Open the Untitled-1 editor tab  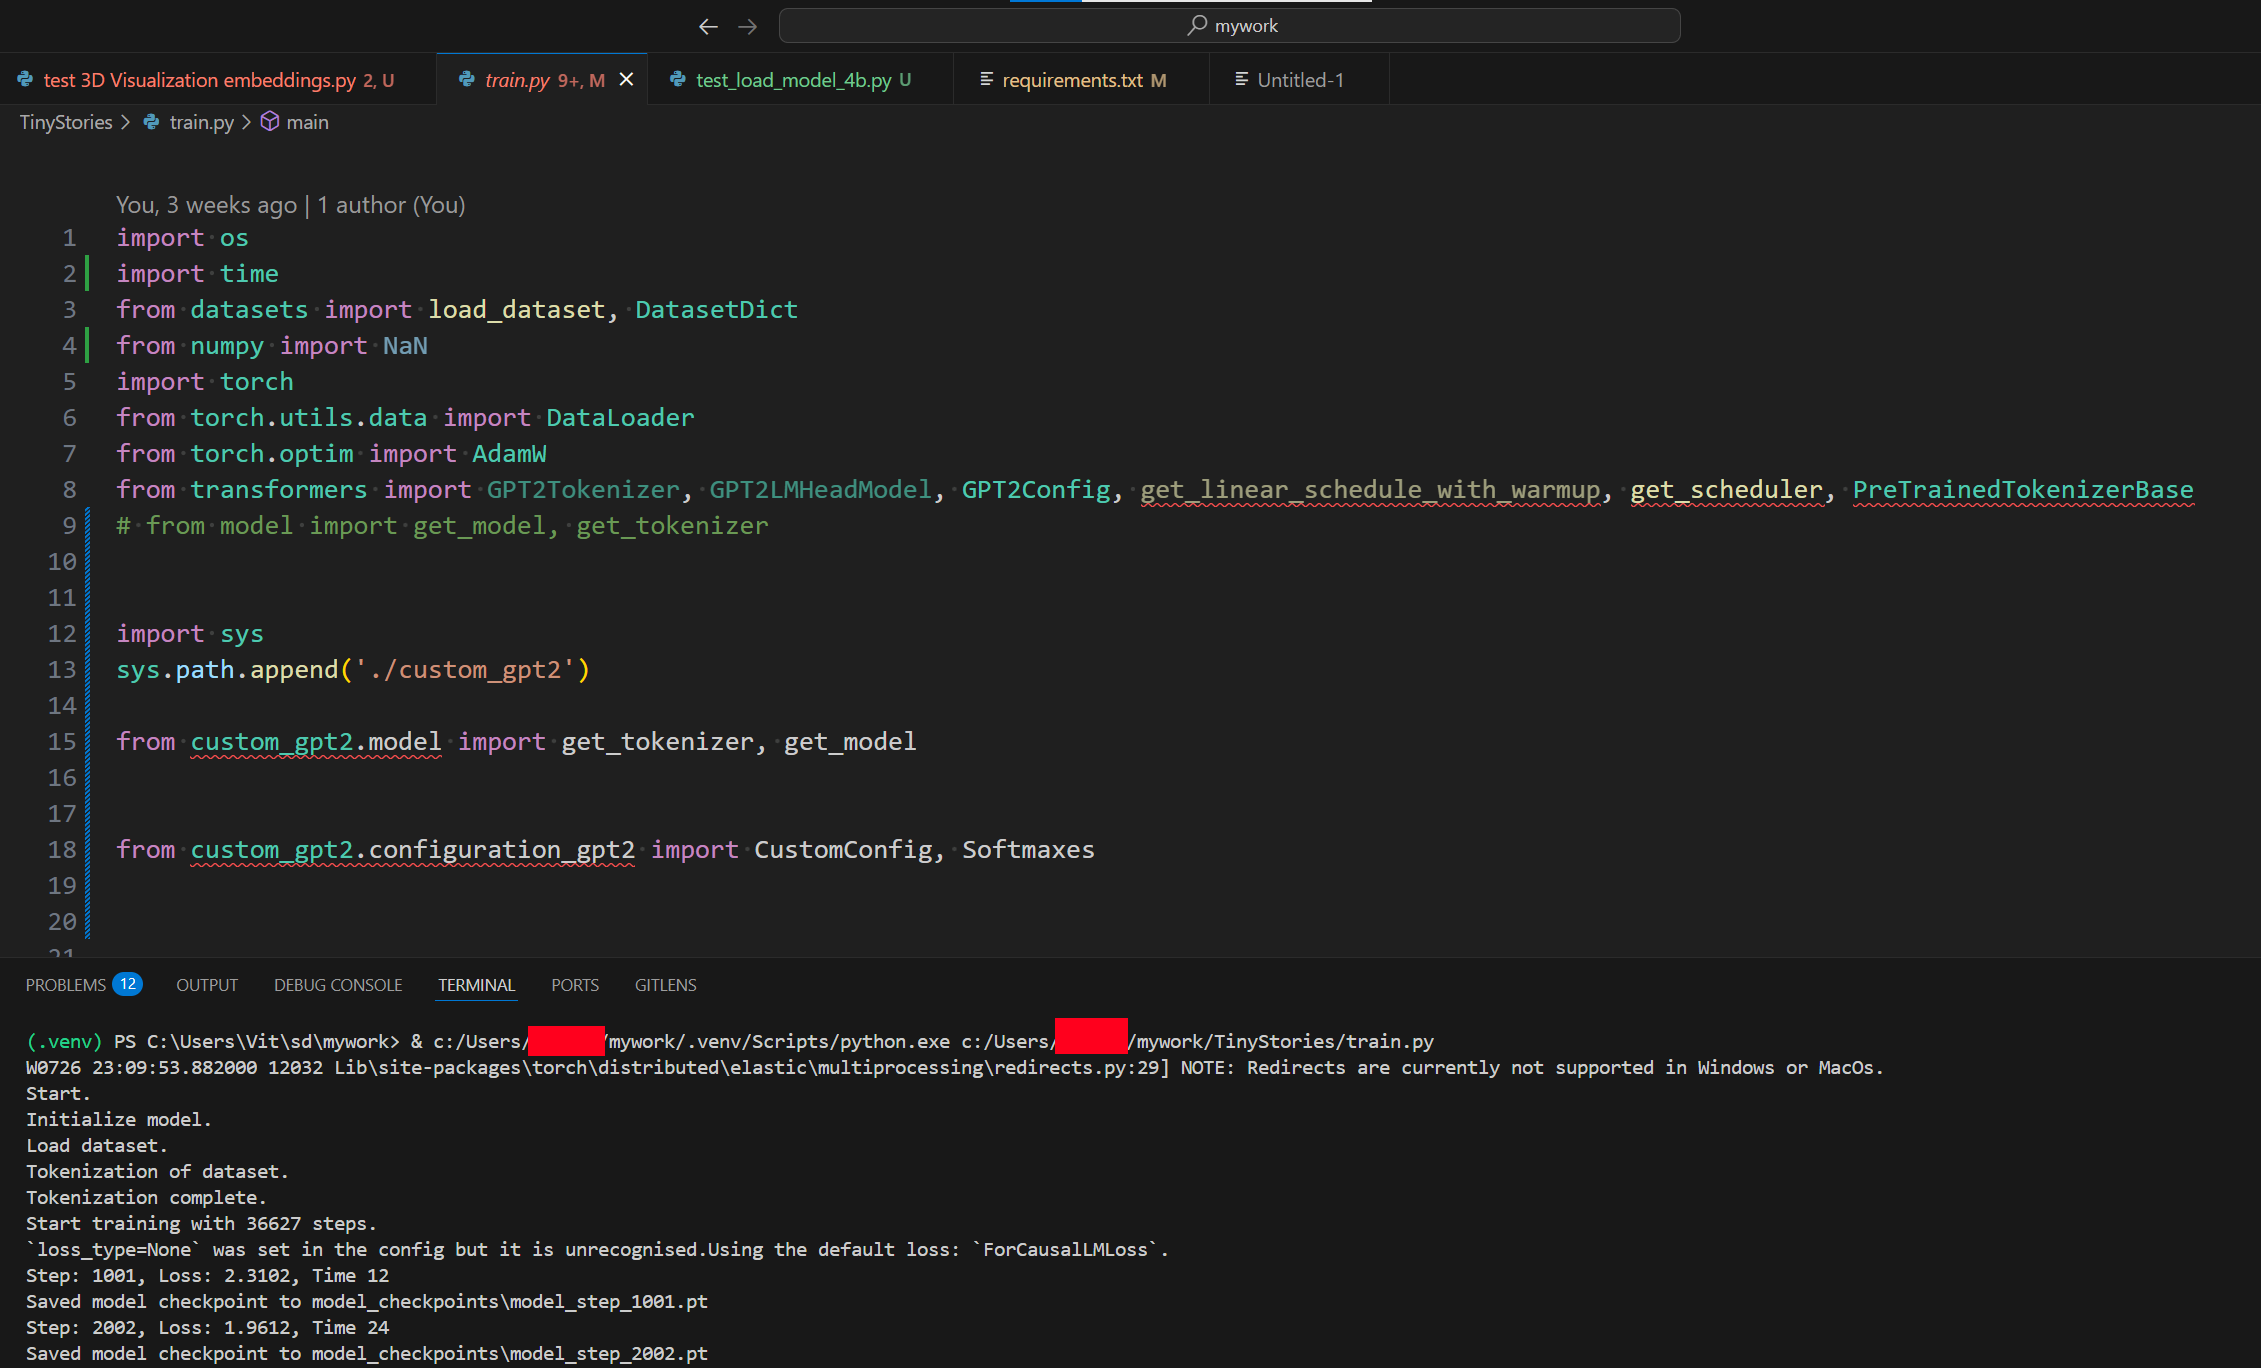(x=1300, y=80)
